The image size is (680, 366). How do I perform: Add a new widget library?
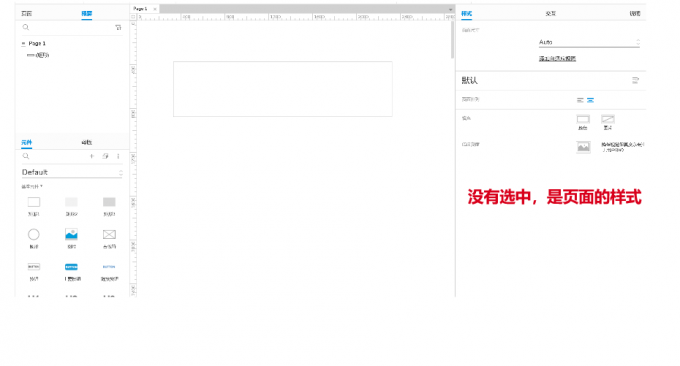tap(92, 156)
